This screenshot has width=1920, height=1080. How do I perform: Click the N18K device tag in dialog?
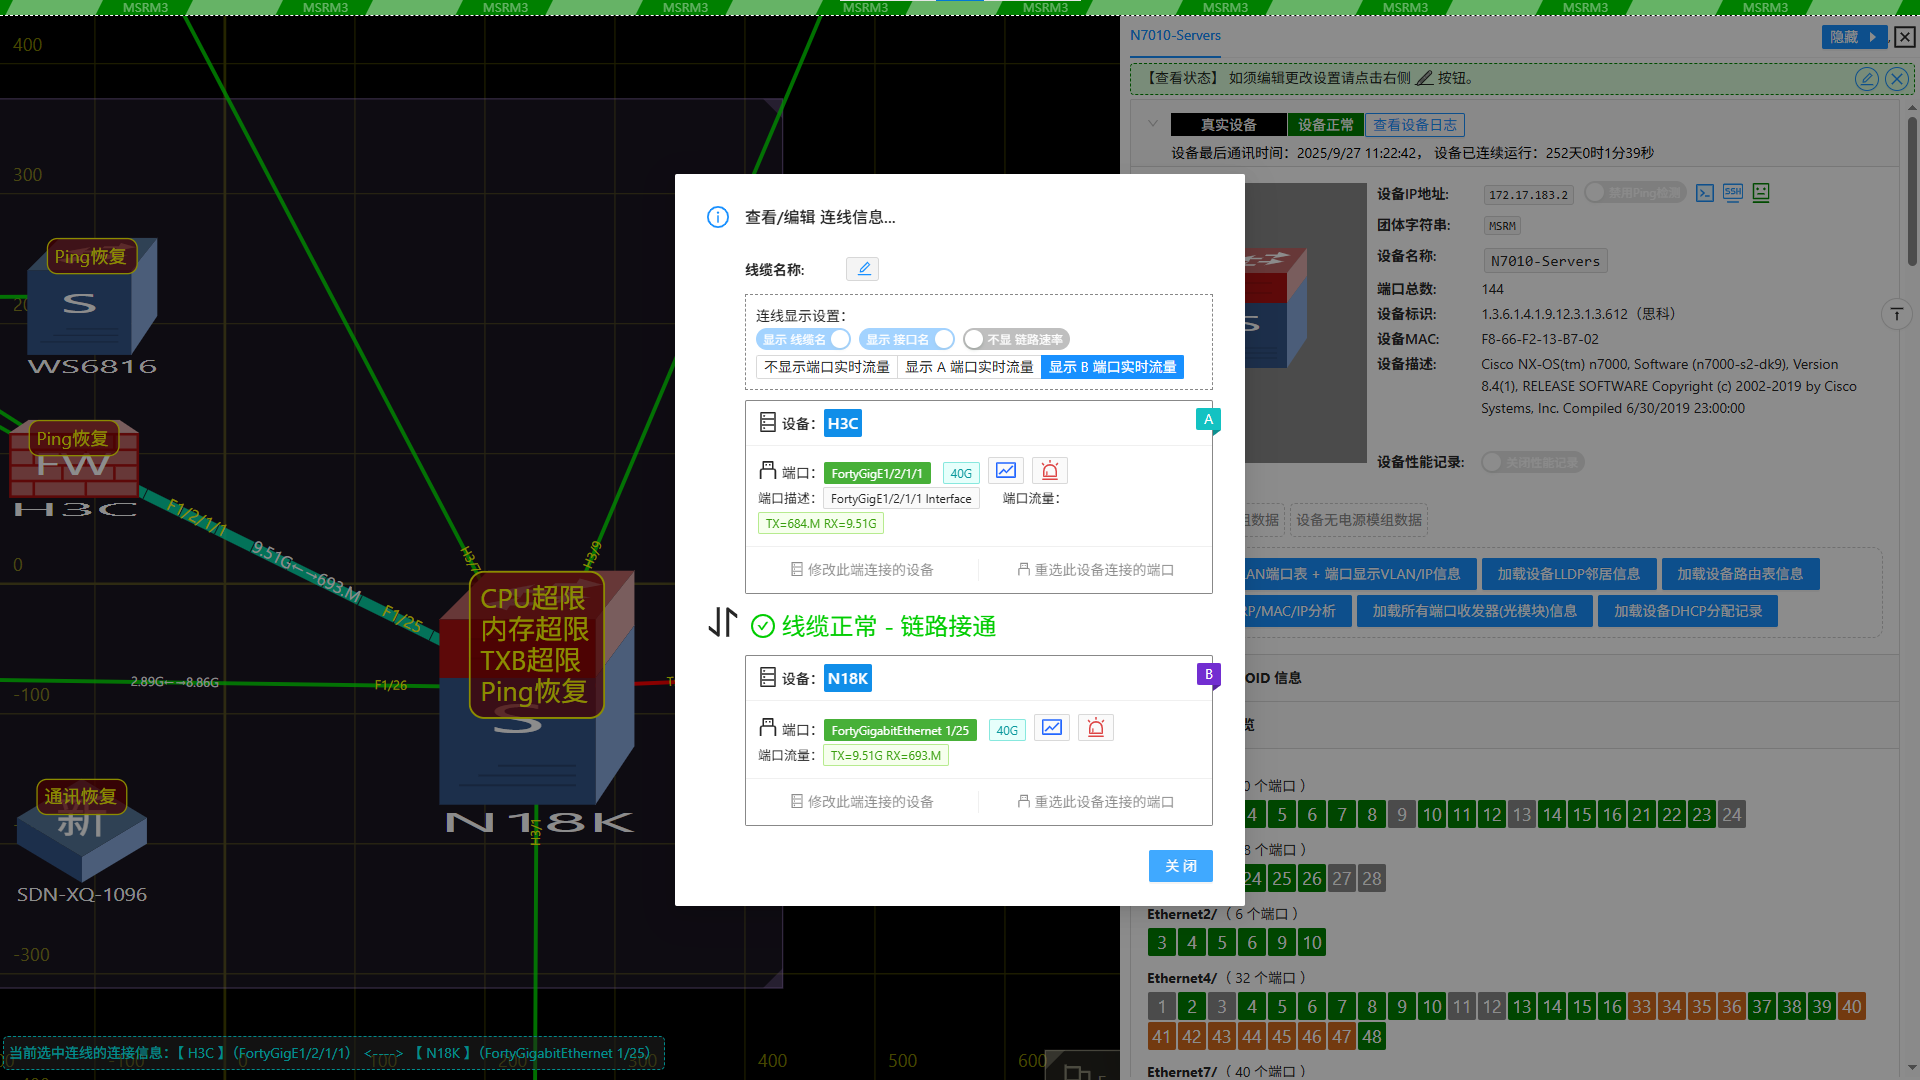coord(847,679)
